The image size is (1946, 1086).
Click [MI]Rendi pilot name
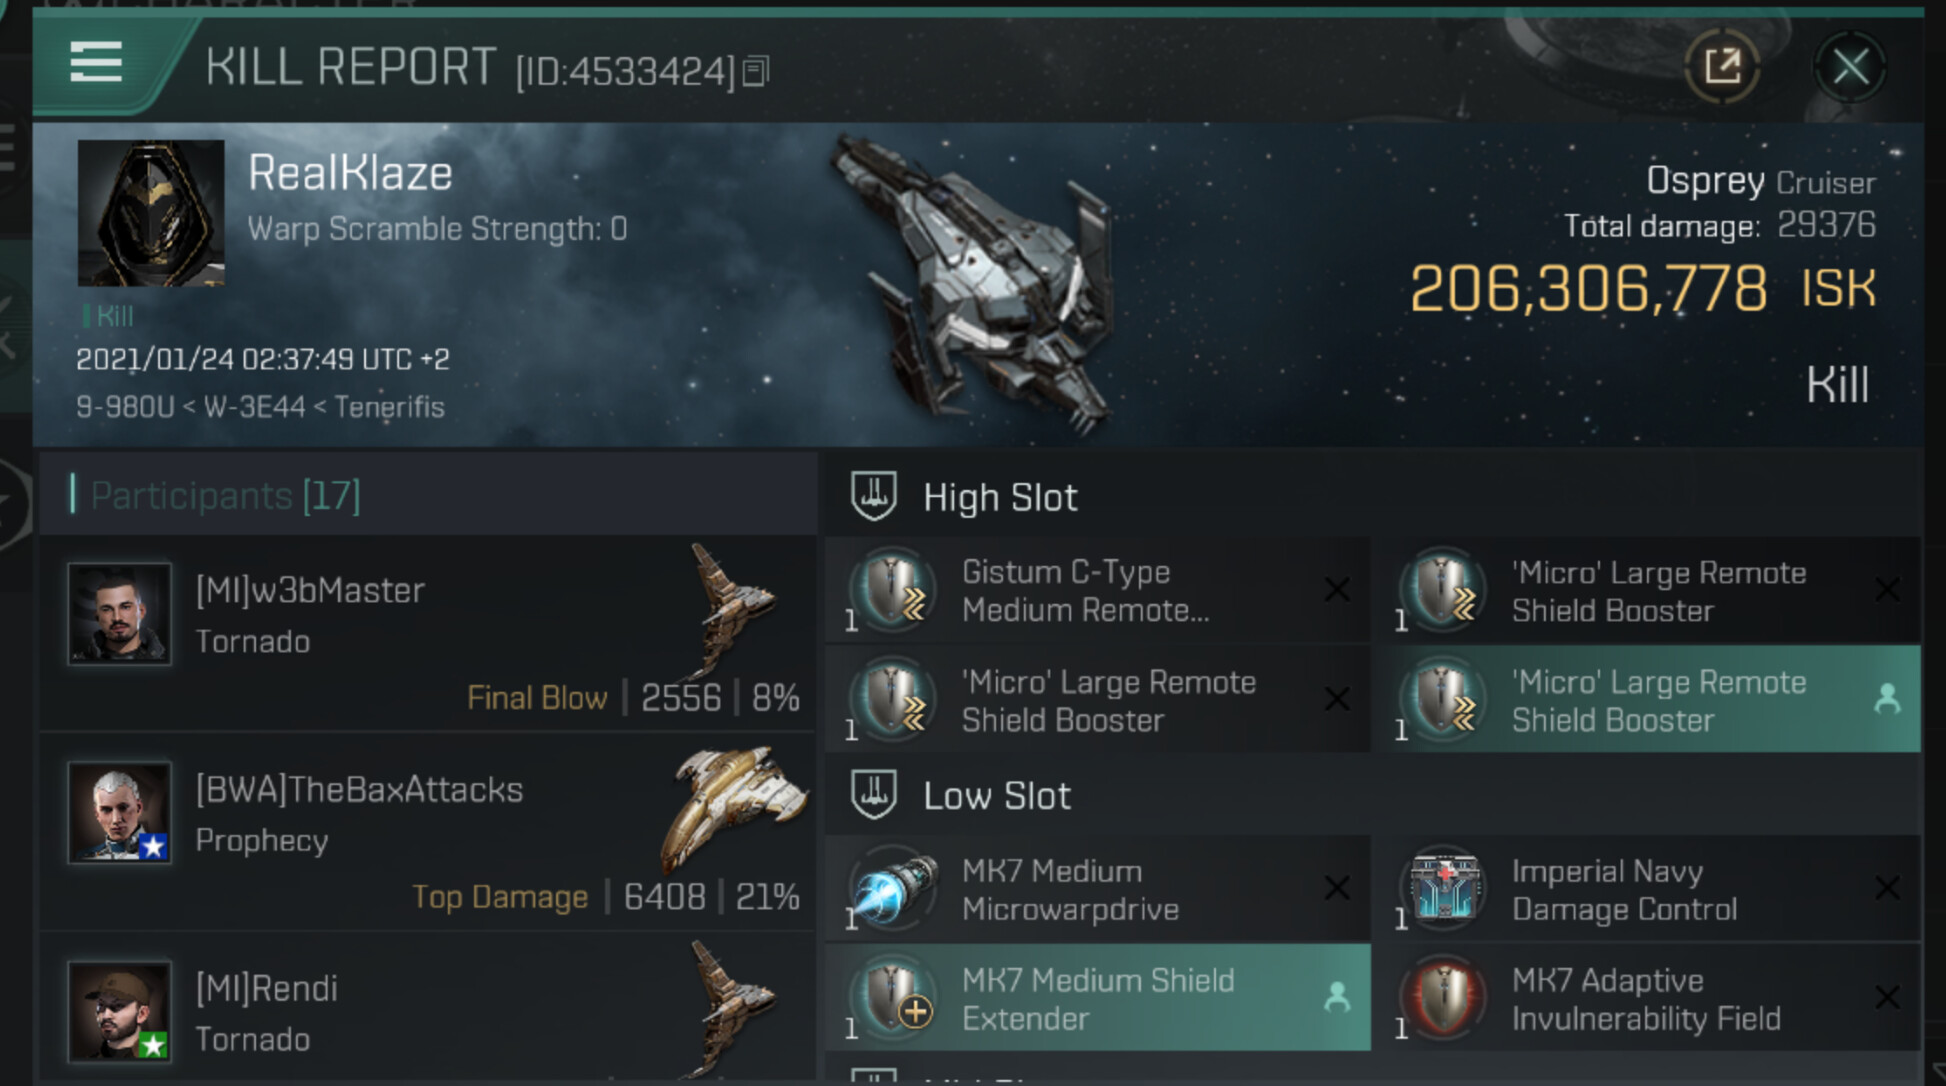tap(267, 989)
